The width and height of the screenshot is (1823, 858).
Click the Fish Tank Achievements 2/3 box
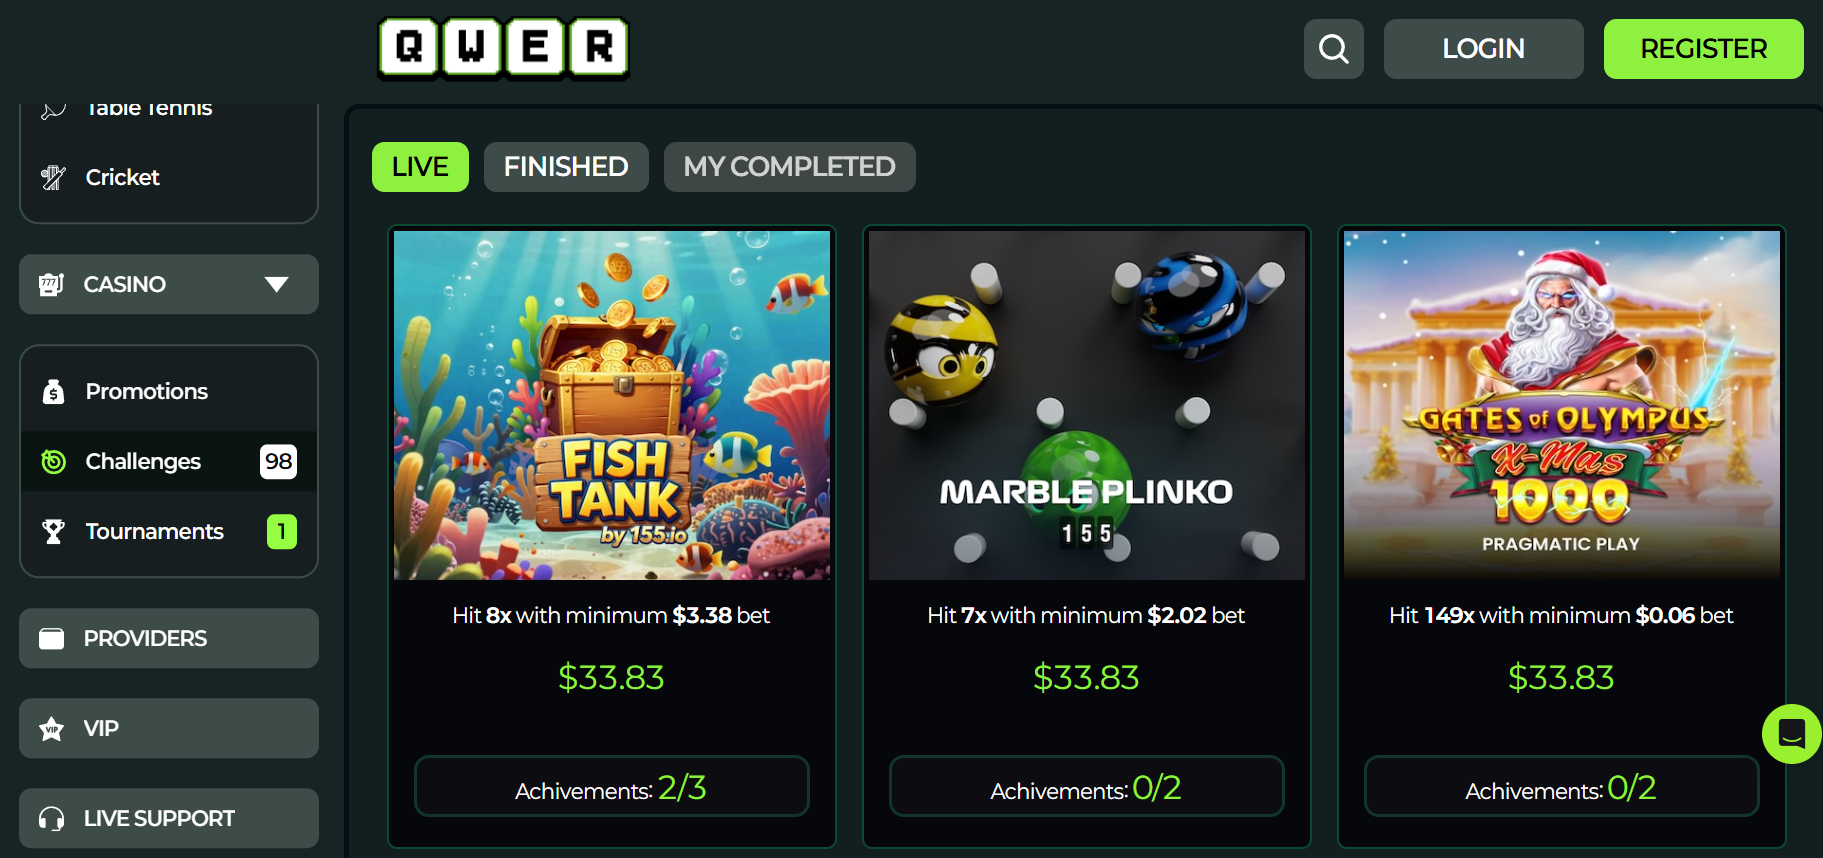(612, 786)
